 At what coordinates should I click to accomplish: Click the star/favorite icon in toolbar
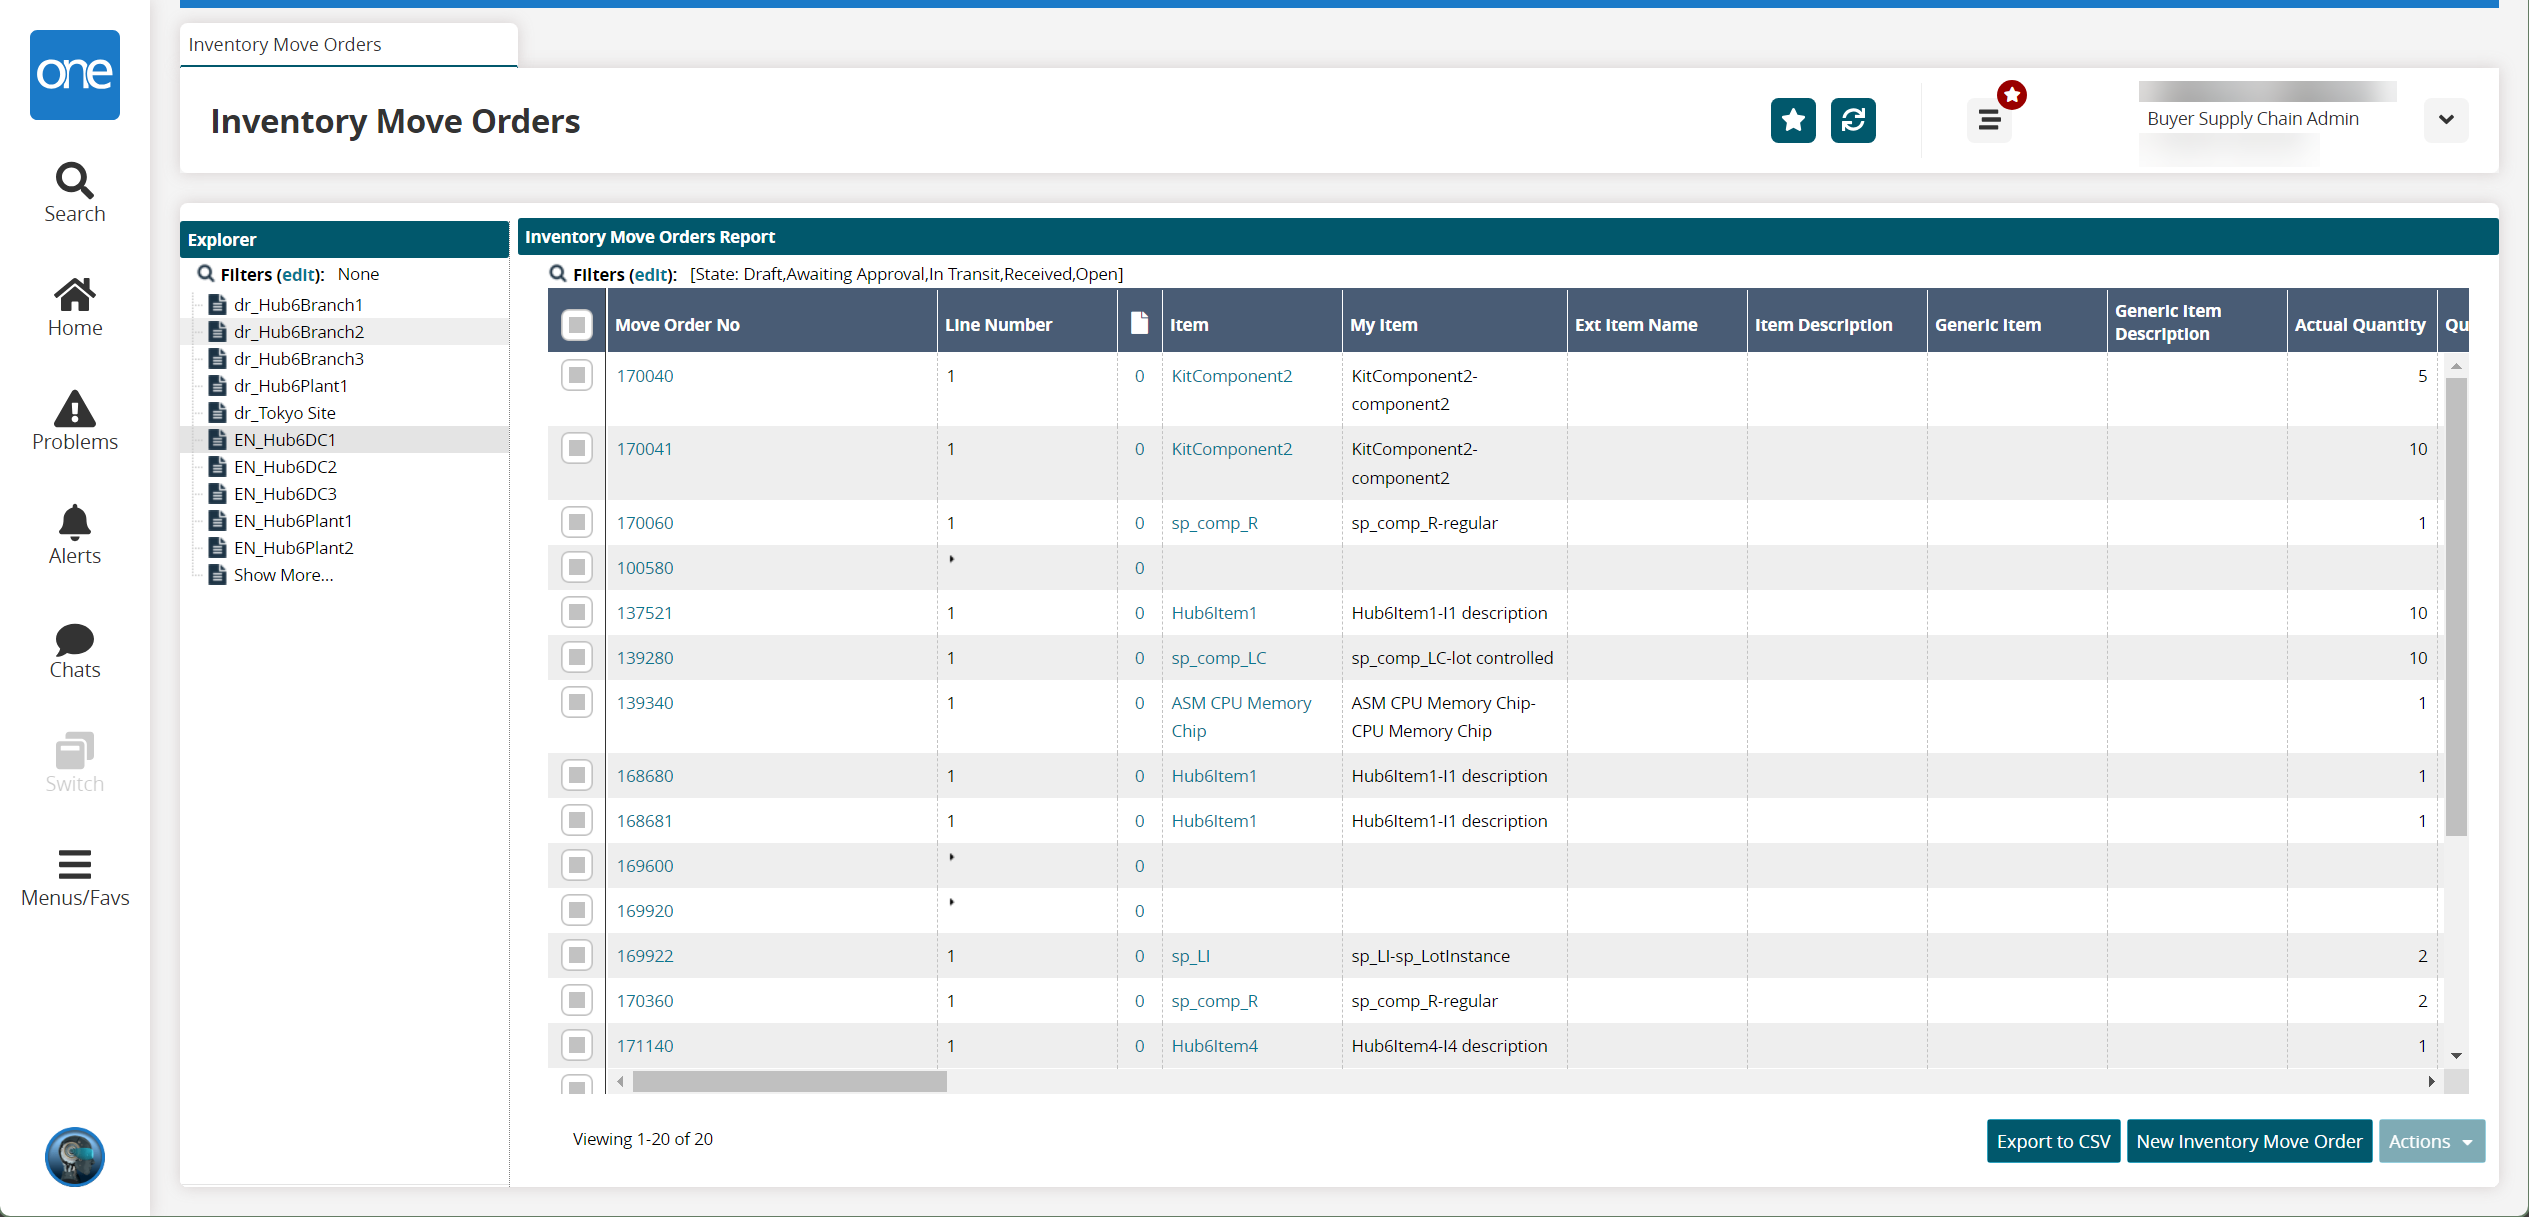pyautogui.click(x=1794, y=121)
